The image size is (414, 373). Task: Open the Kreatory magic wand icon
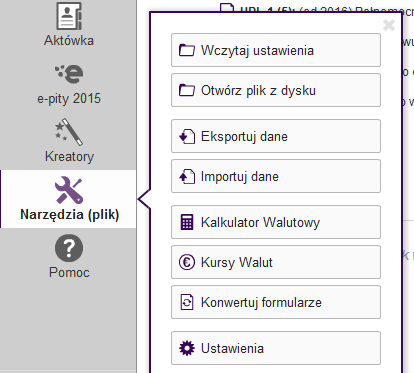click(x=69, y=132)
